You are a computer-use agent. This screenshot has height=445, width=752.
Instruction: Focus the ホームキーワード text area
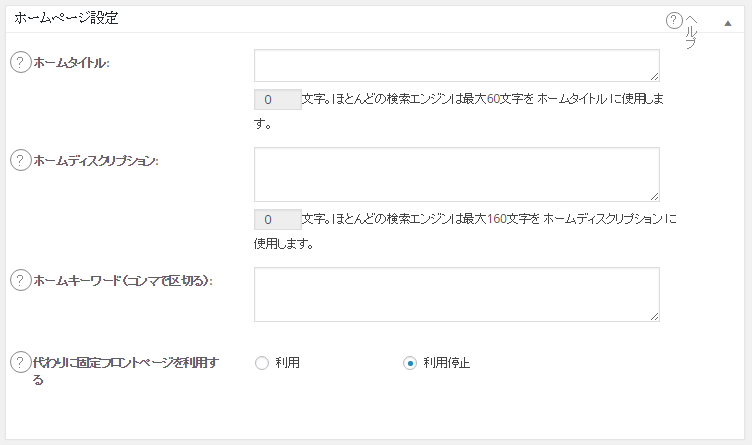point(457,294)
